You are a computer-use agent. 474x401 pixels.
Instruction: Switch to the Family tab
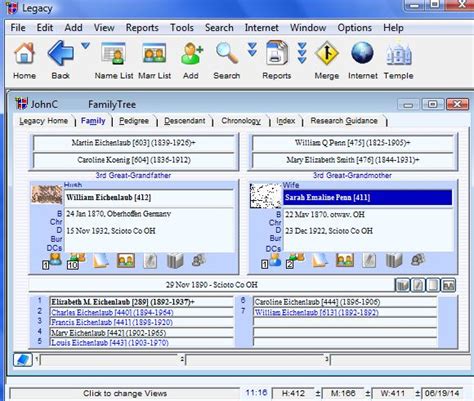[x=93, y=121]
